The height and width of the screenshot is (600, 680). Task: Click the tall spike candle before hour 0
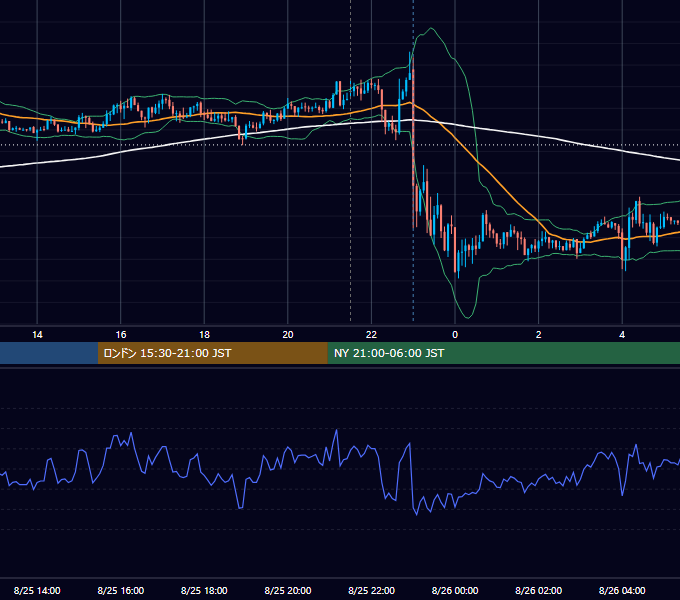(x=413, y=143)
